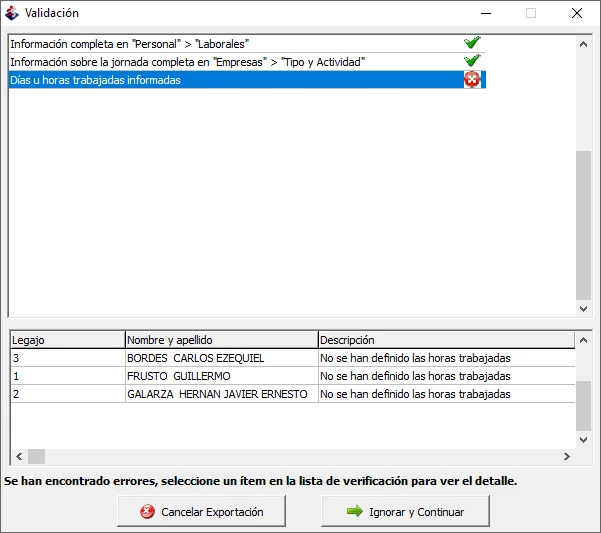Select the "Días u horas trabajadas informadas" item
Viewport: 601px width, 533px height.
click(247, 80)
